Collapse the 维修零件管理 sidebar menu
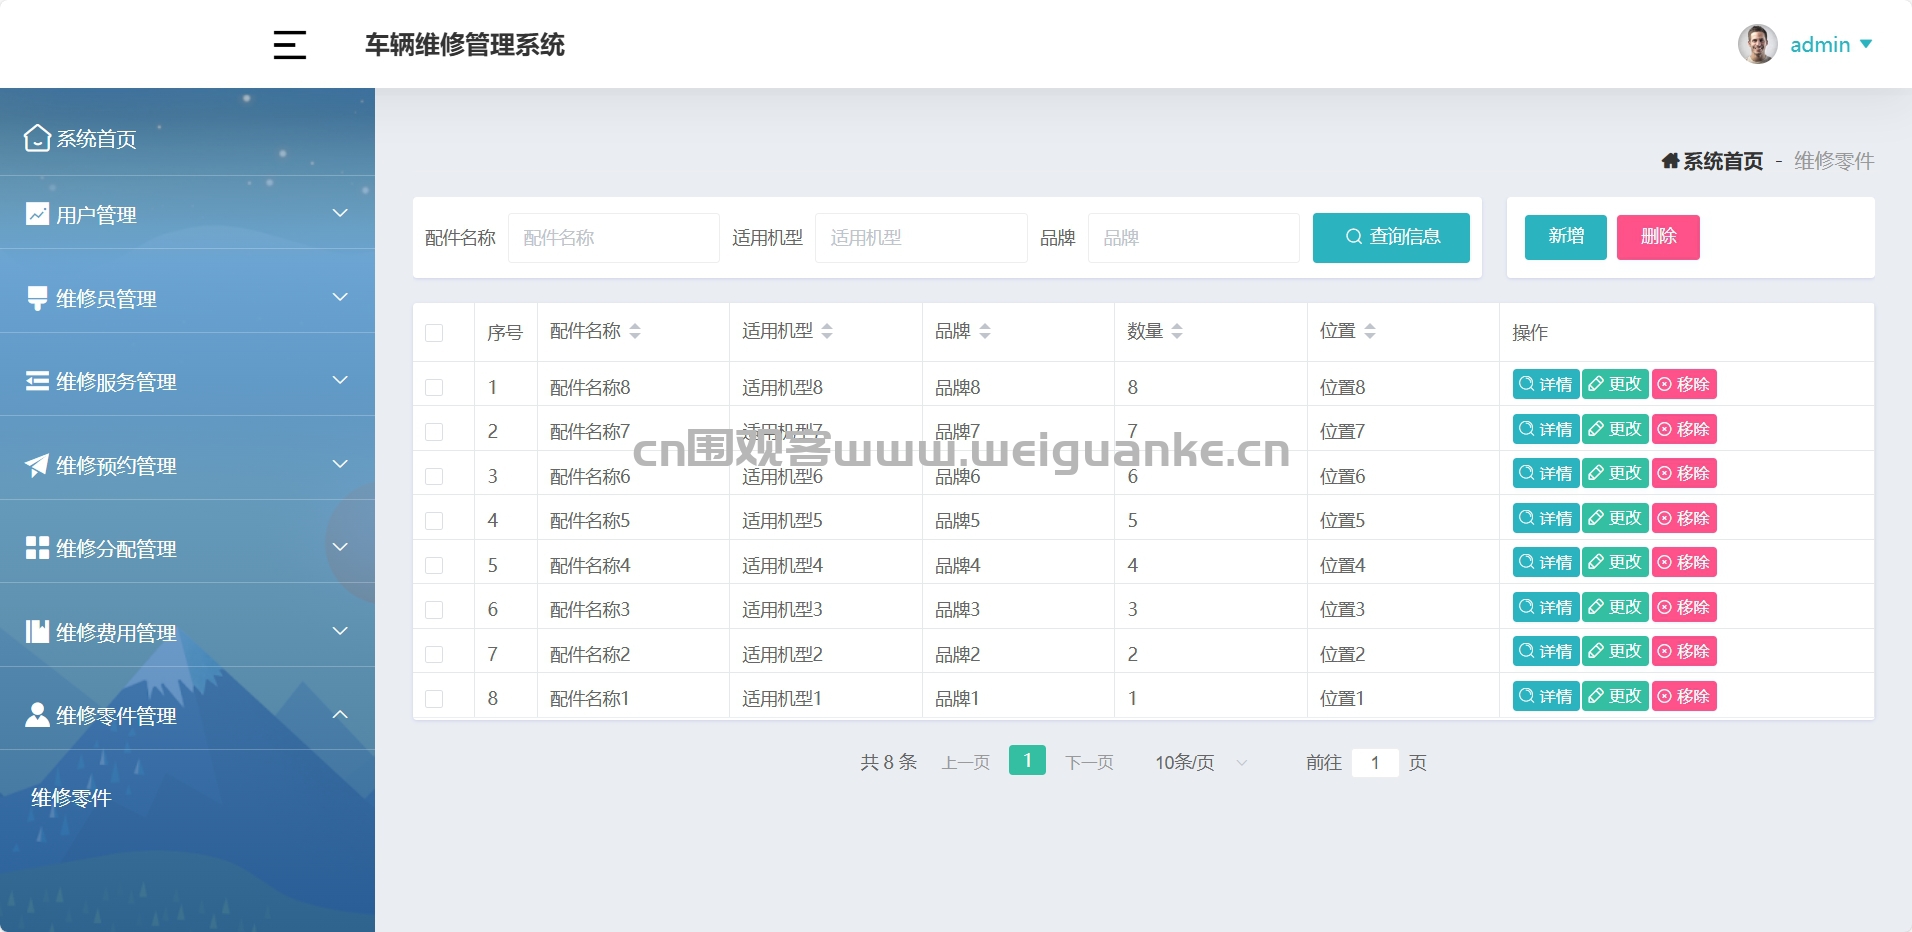Image resolution: width=1912 pixels, height=932 pixels. (x=187, y=715)
